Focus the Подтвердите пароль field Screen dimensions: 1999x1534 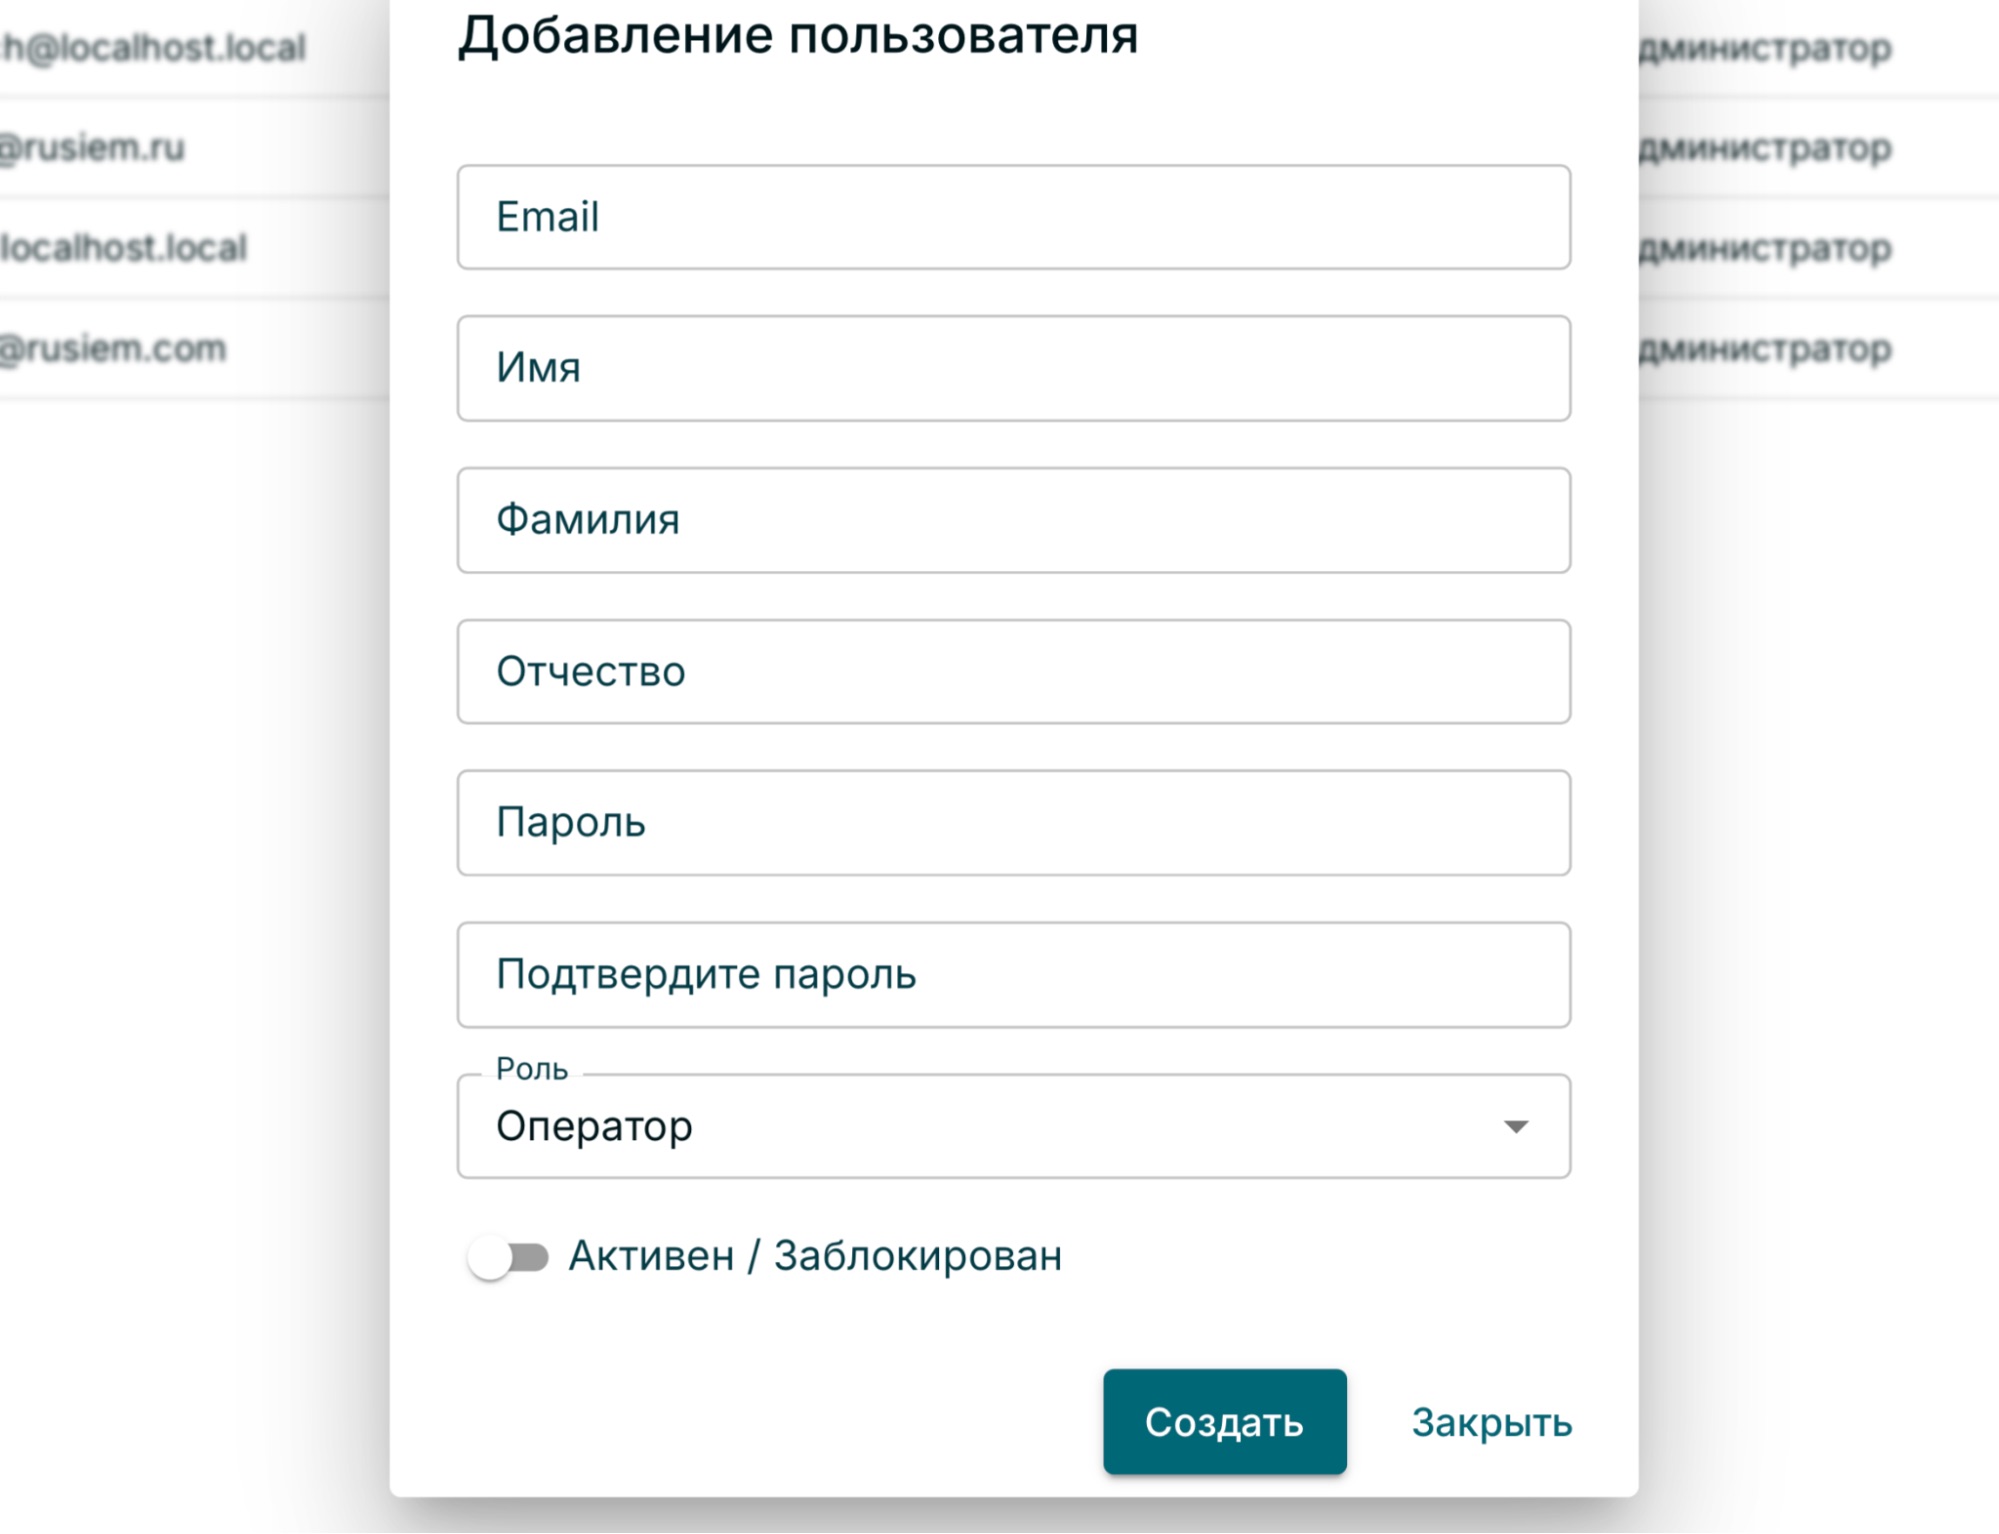tap(1013, 974)
